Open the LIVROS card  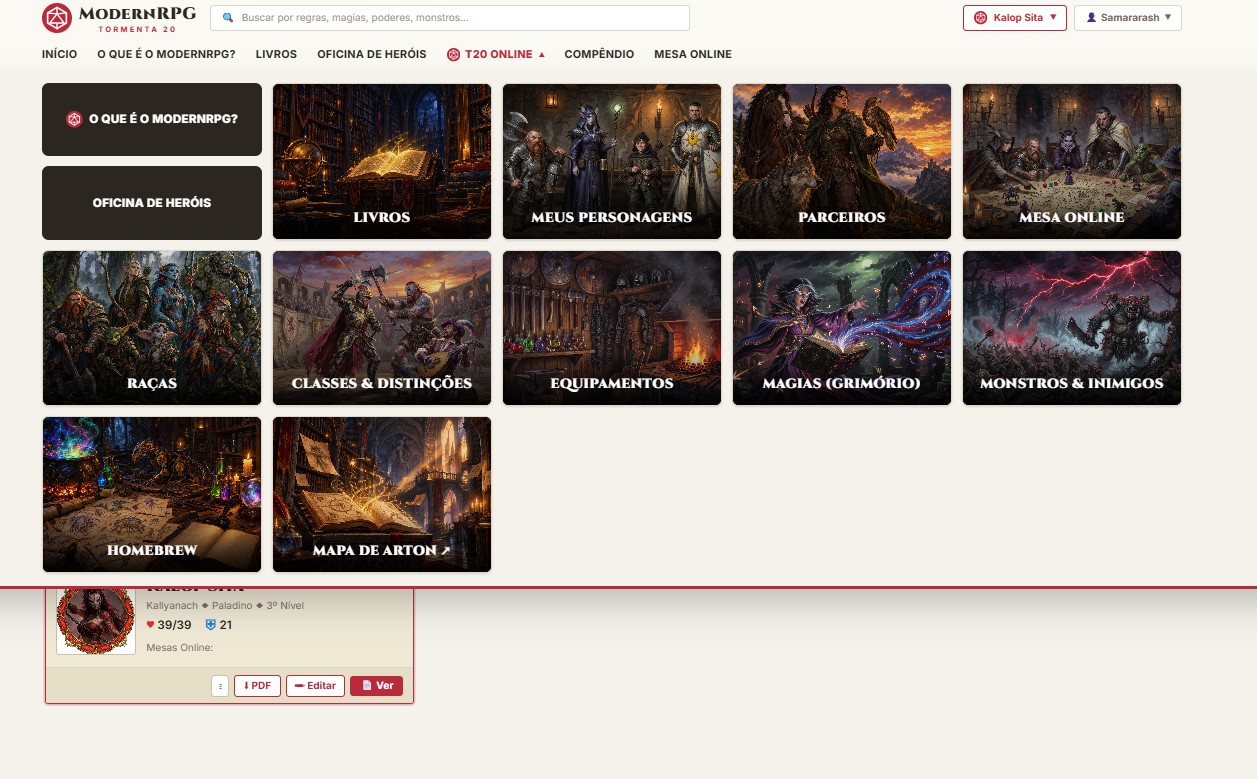pos(382,161)
